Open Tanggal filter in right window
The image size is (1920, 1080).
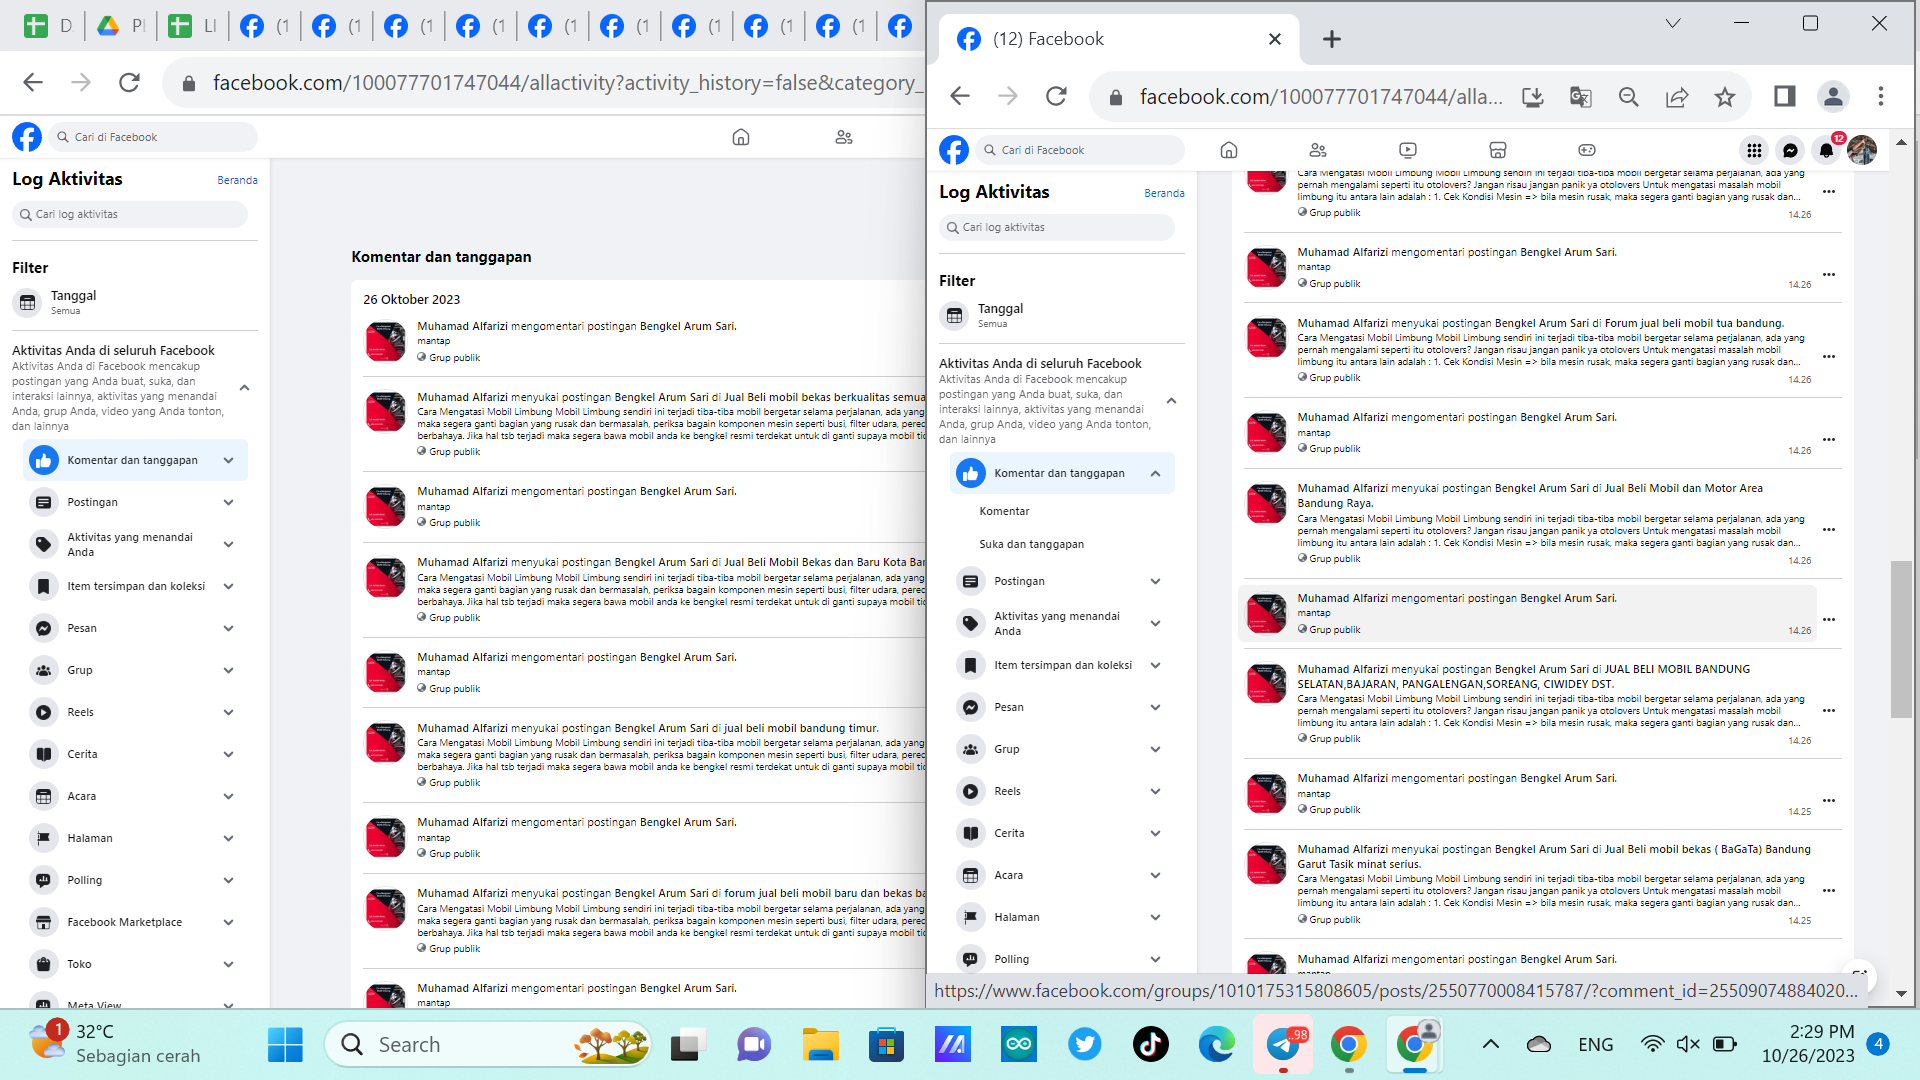tap(1000, 315)
